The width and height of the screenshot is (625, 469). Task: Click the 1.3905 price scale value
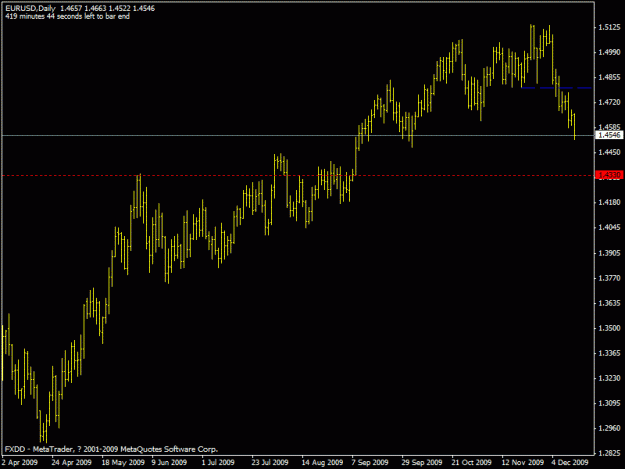point(610,253)
